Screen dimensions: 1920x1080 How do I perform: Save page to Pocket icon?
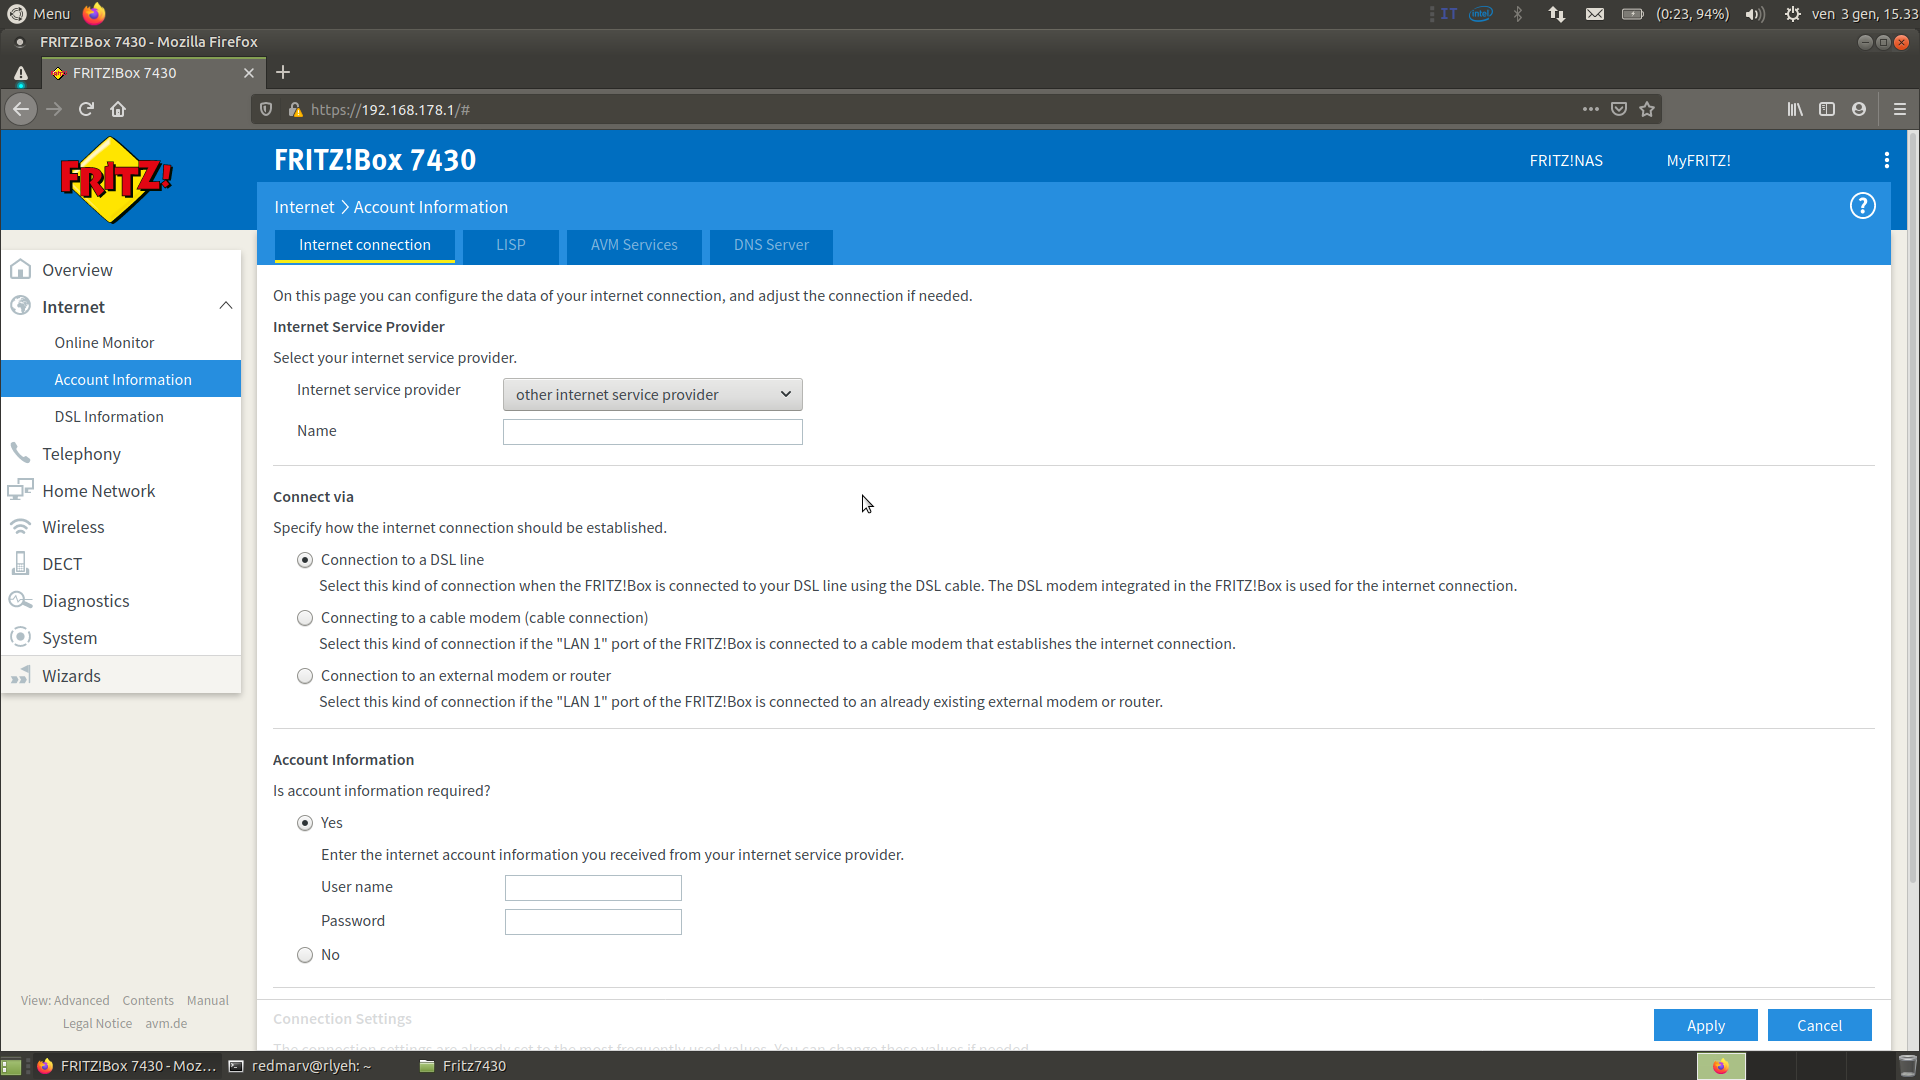point(1619,109)
